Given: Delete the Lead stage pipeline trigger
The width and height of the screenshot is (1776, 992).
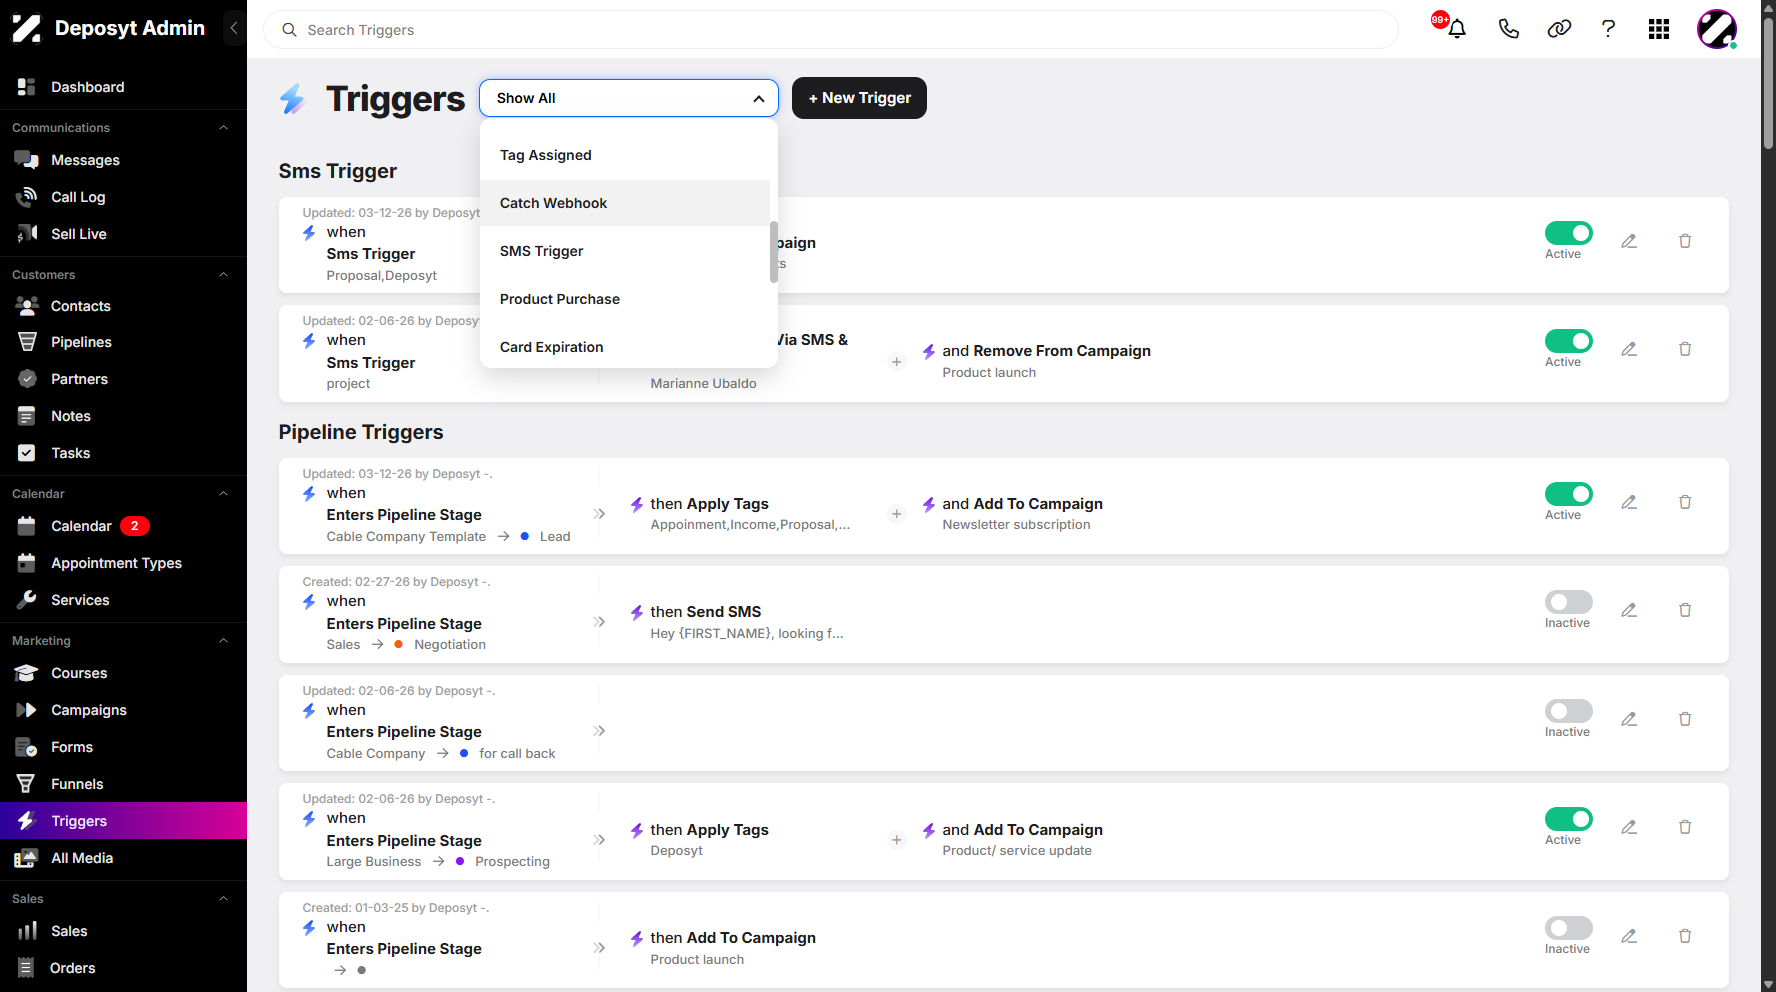Looking at the screenshot, I should (x=1685, y=502).
